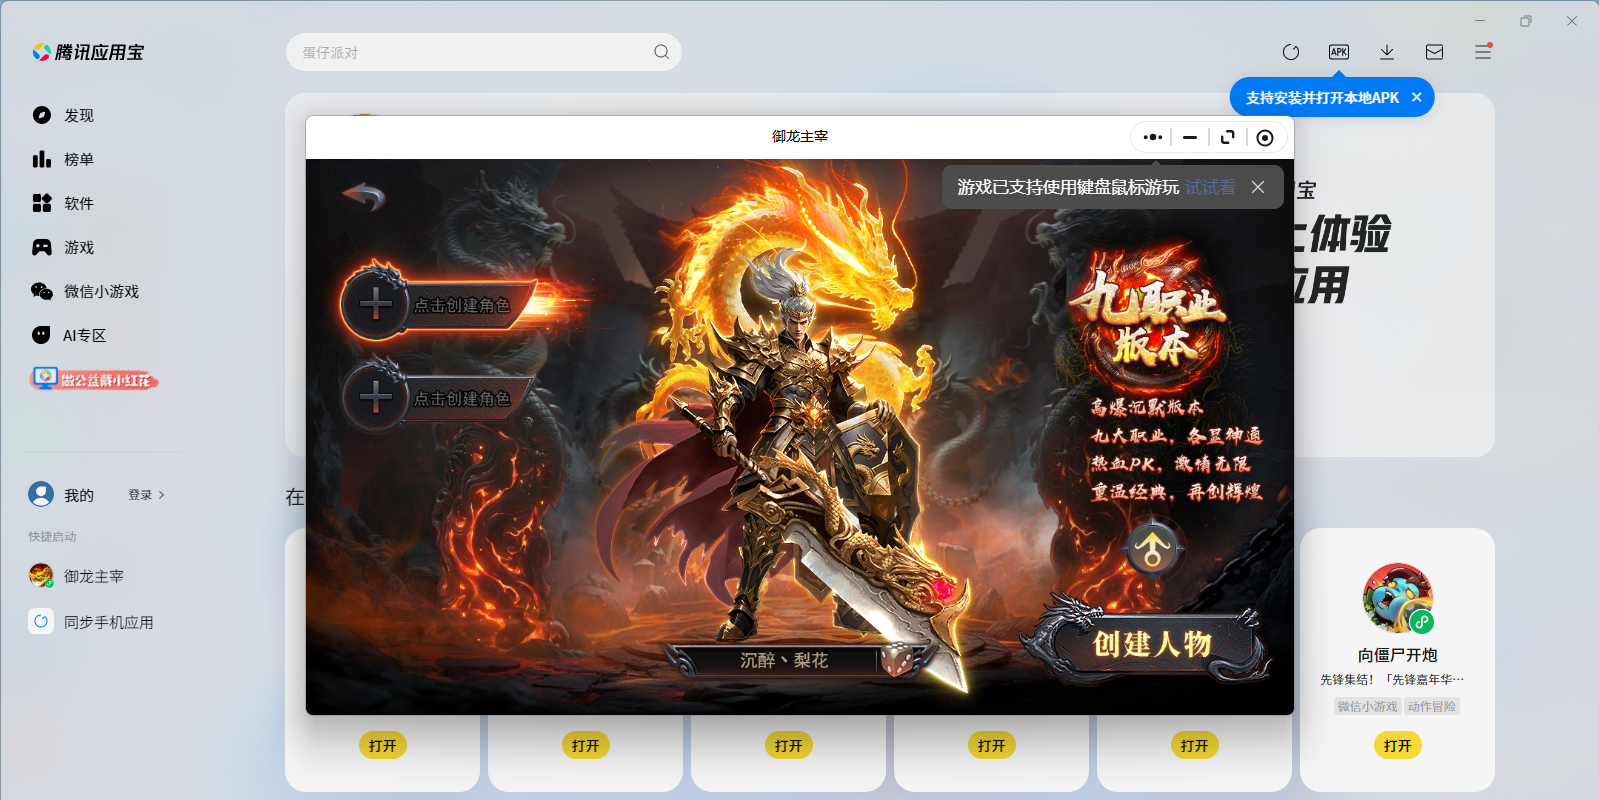Open the downloads arrow icon
Image resolution: width=1599 pixels, height=800 pixels.
point(1387,52)
